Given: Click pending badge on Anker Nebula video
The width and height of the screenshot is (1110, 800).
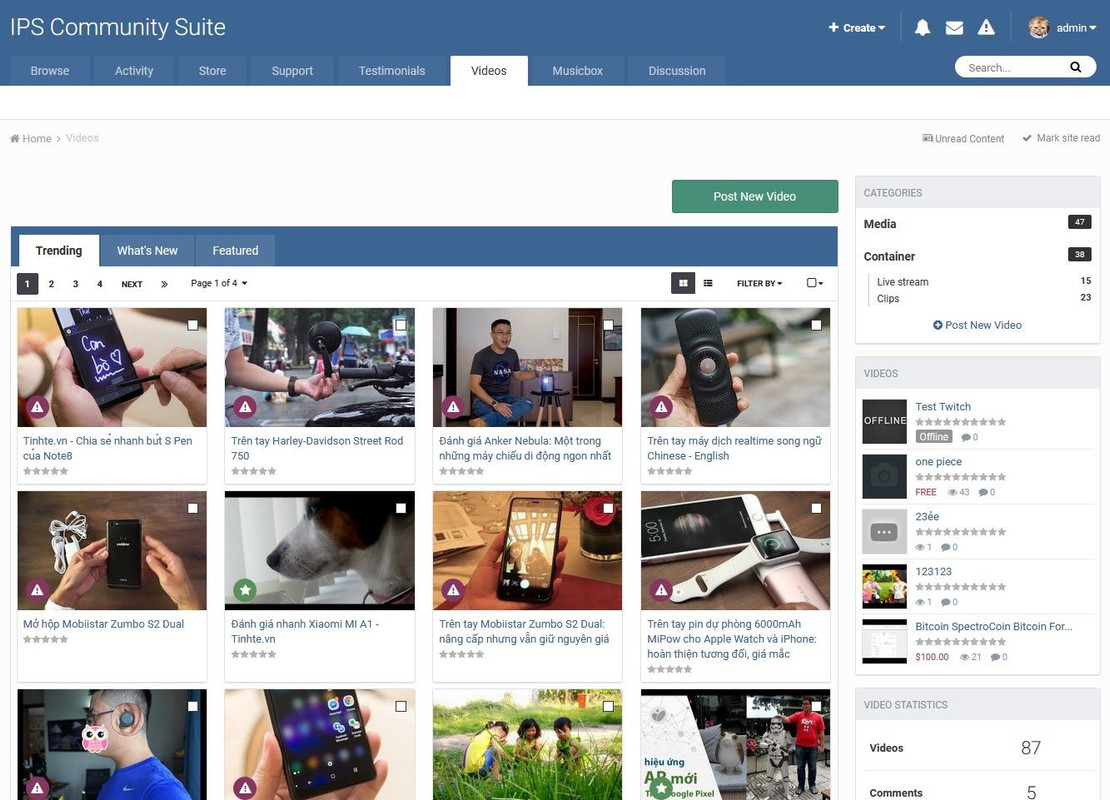Looking at the screenshot, I should [x=453, y=407].
